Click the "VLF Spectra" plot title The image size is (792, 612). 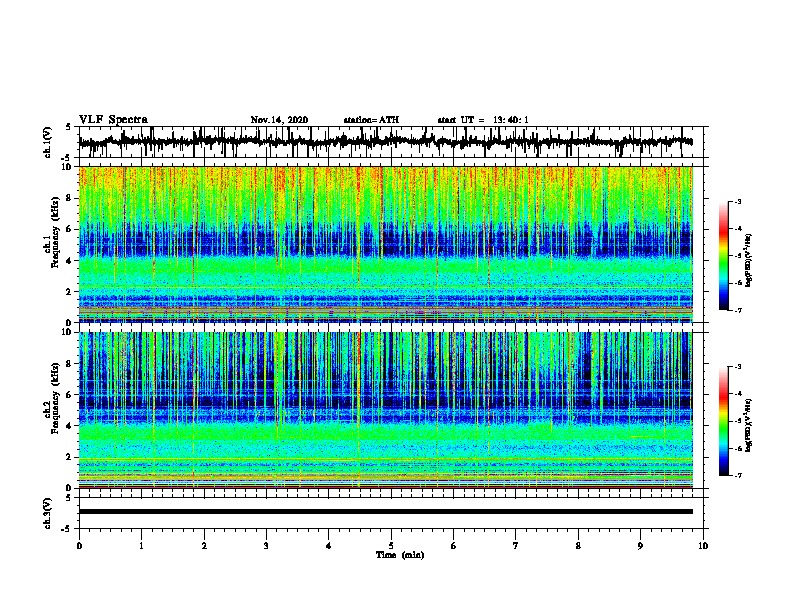pos(114,120)
